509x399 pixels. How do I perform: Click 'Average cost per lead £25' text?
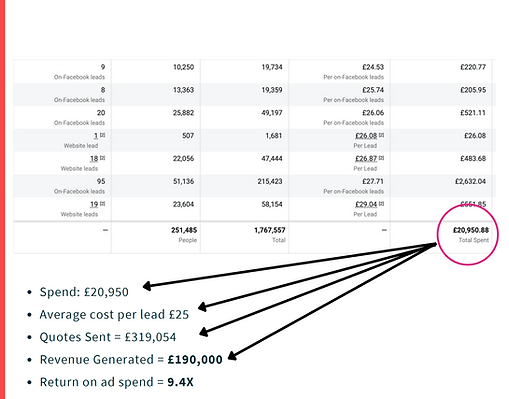(114, 314)
